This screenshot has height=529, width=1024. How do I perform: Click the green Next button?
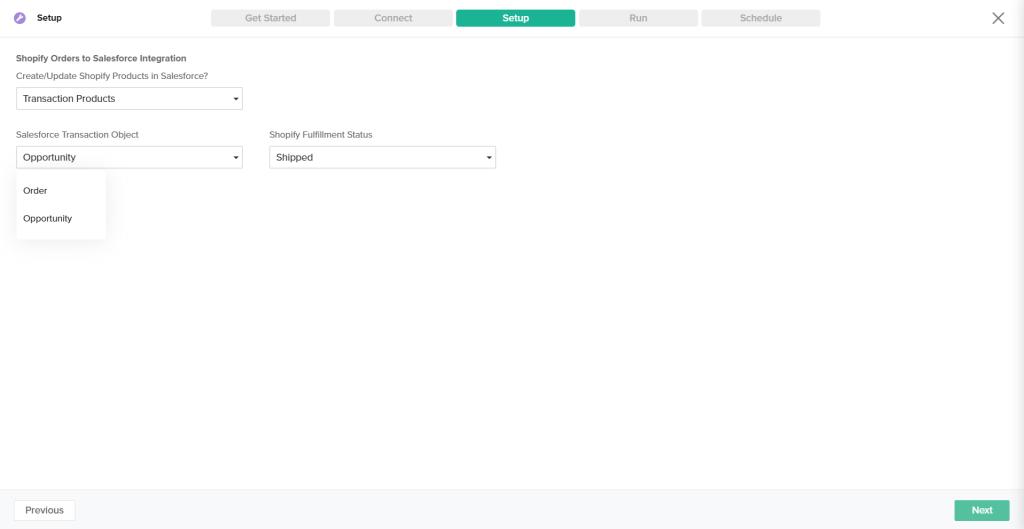point(982,510)
